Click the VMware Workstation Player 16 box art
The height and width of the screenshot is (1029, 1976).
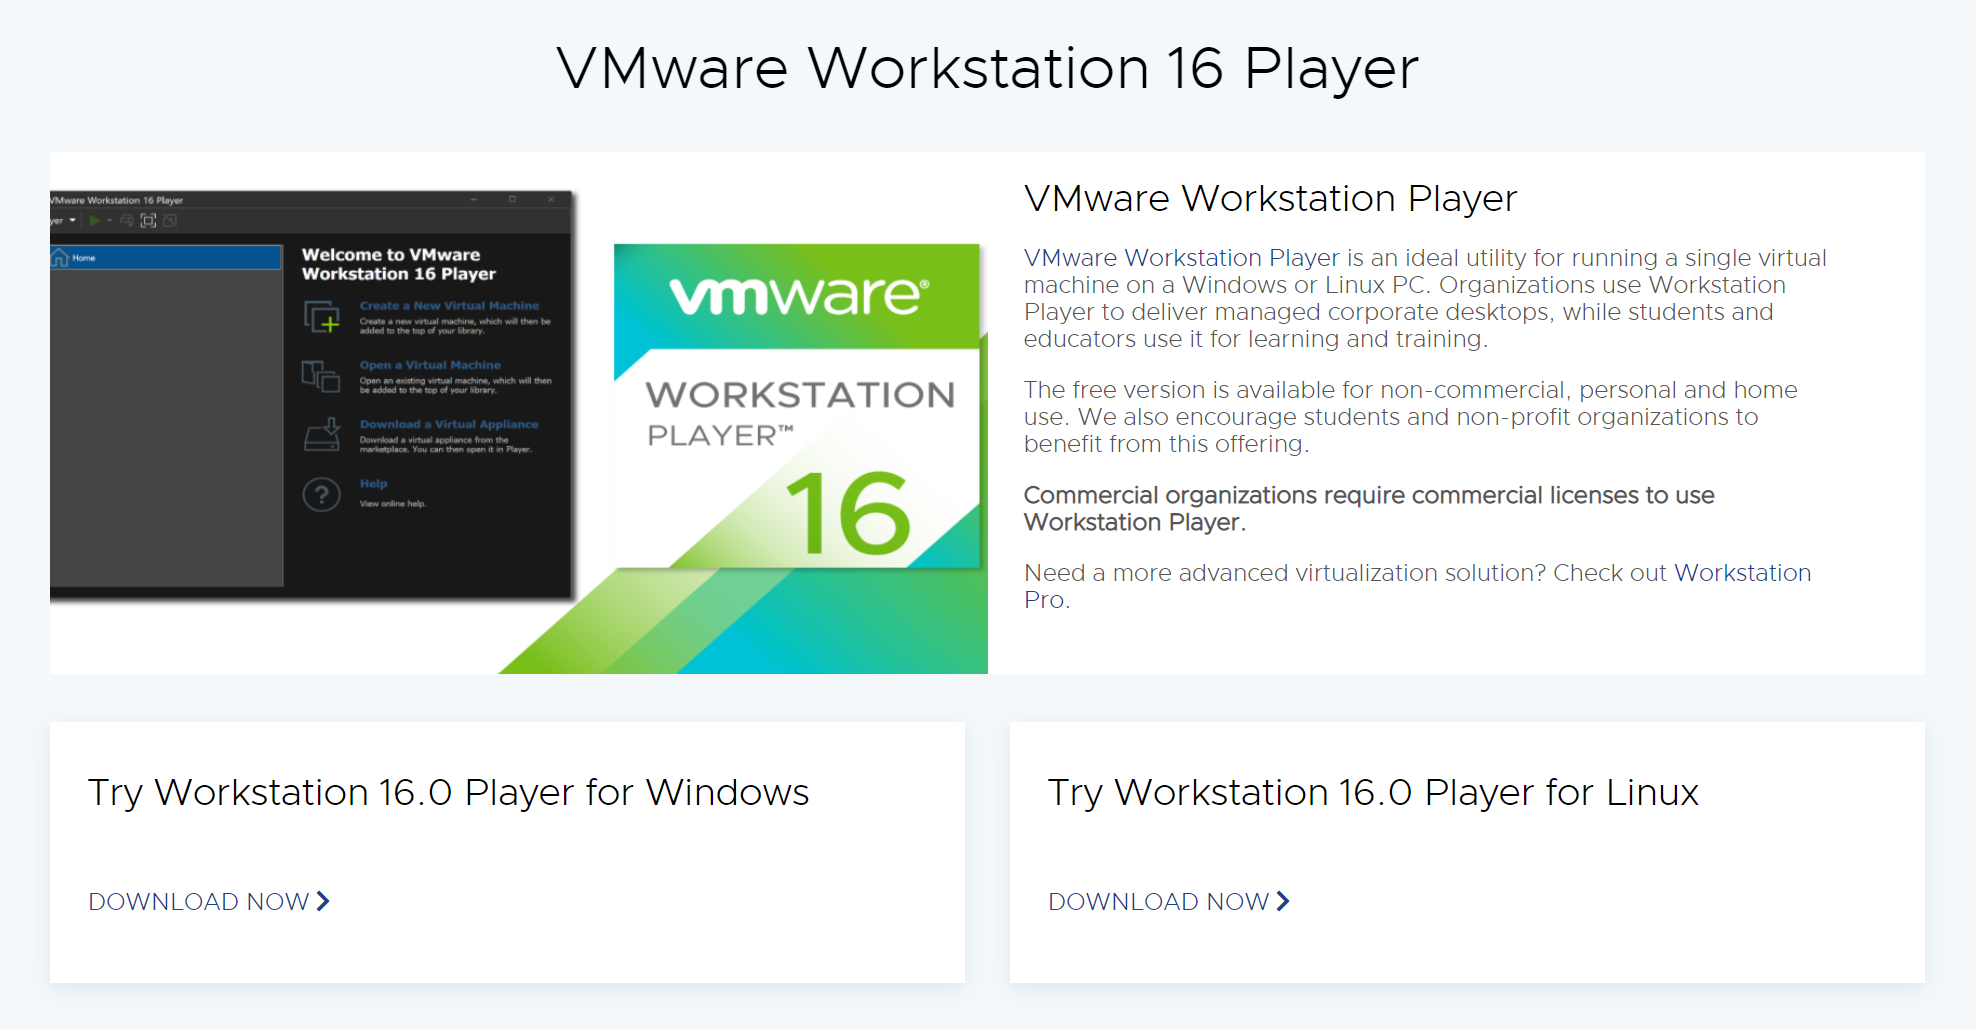click(x=797, y=406)
